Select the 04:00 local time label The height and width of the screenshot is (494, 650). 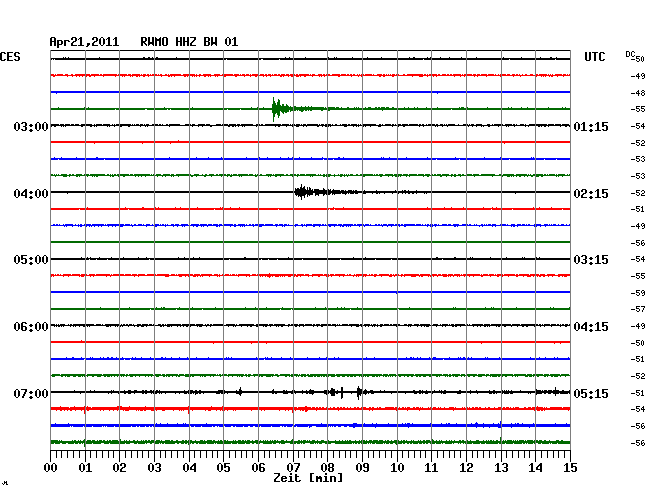coord(31,194)
